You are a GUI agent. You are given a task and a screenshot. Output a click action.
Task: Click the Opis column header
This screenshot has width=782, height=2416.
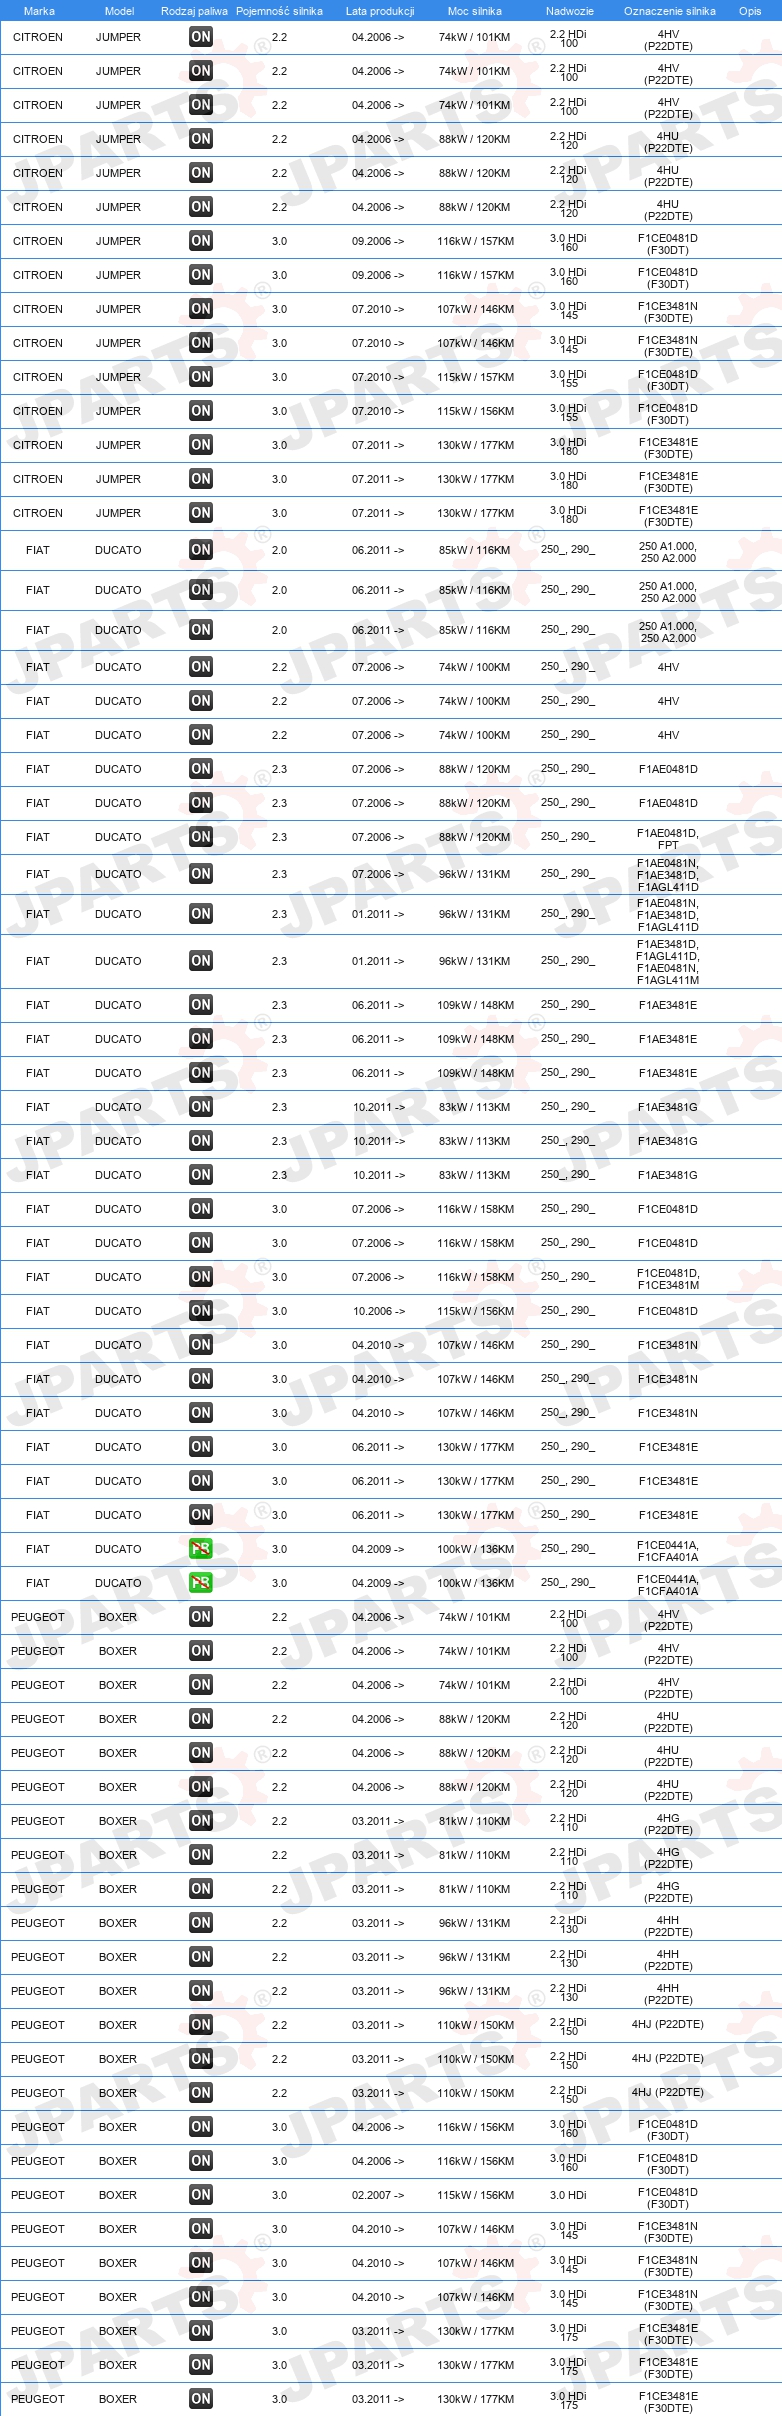(x=750, y=11)
